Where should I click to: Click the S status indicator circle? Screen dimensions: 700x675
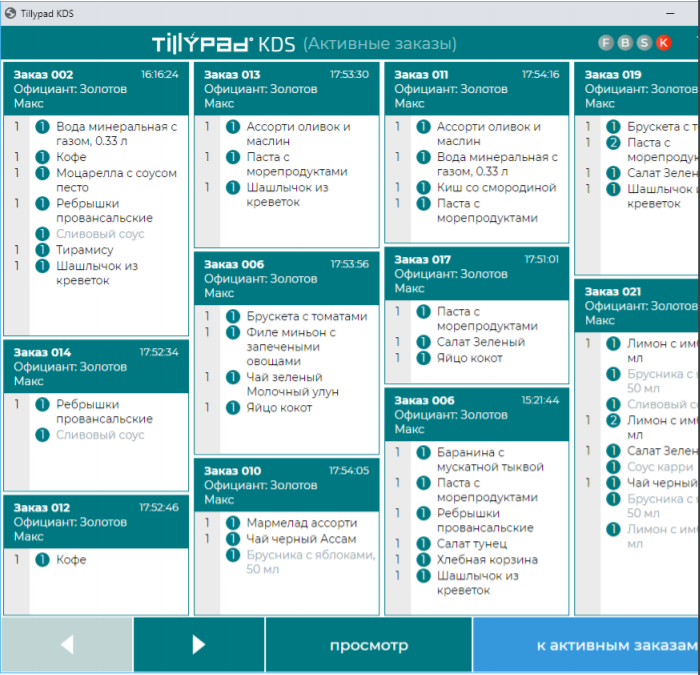coord(644,43)
